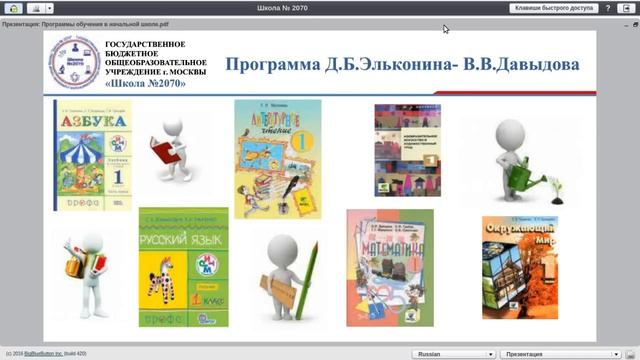Click the Школа № 2070 meeting title
Image resolution: width=640 pixels, height=360 pixels.
pyautogui.click(x=282, y=8)
